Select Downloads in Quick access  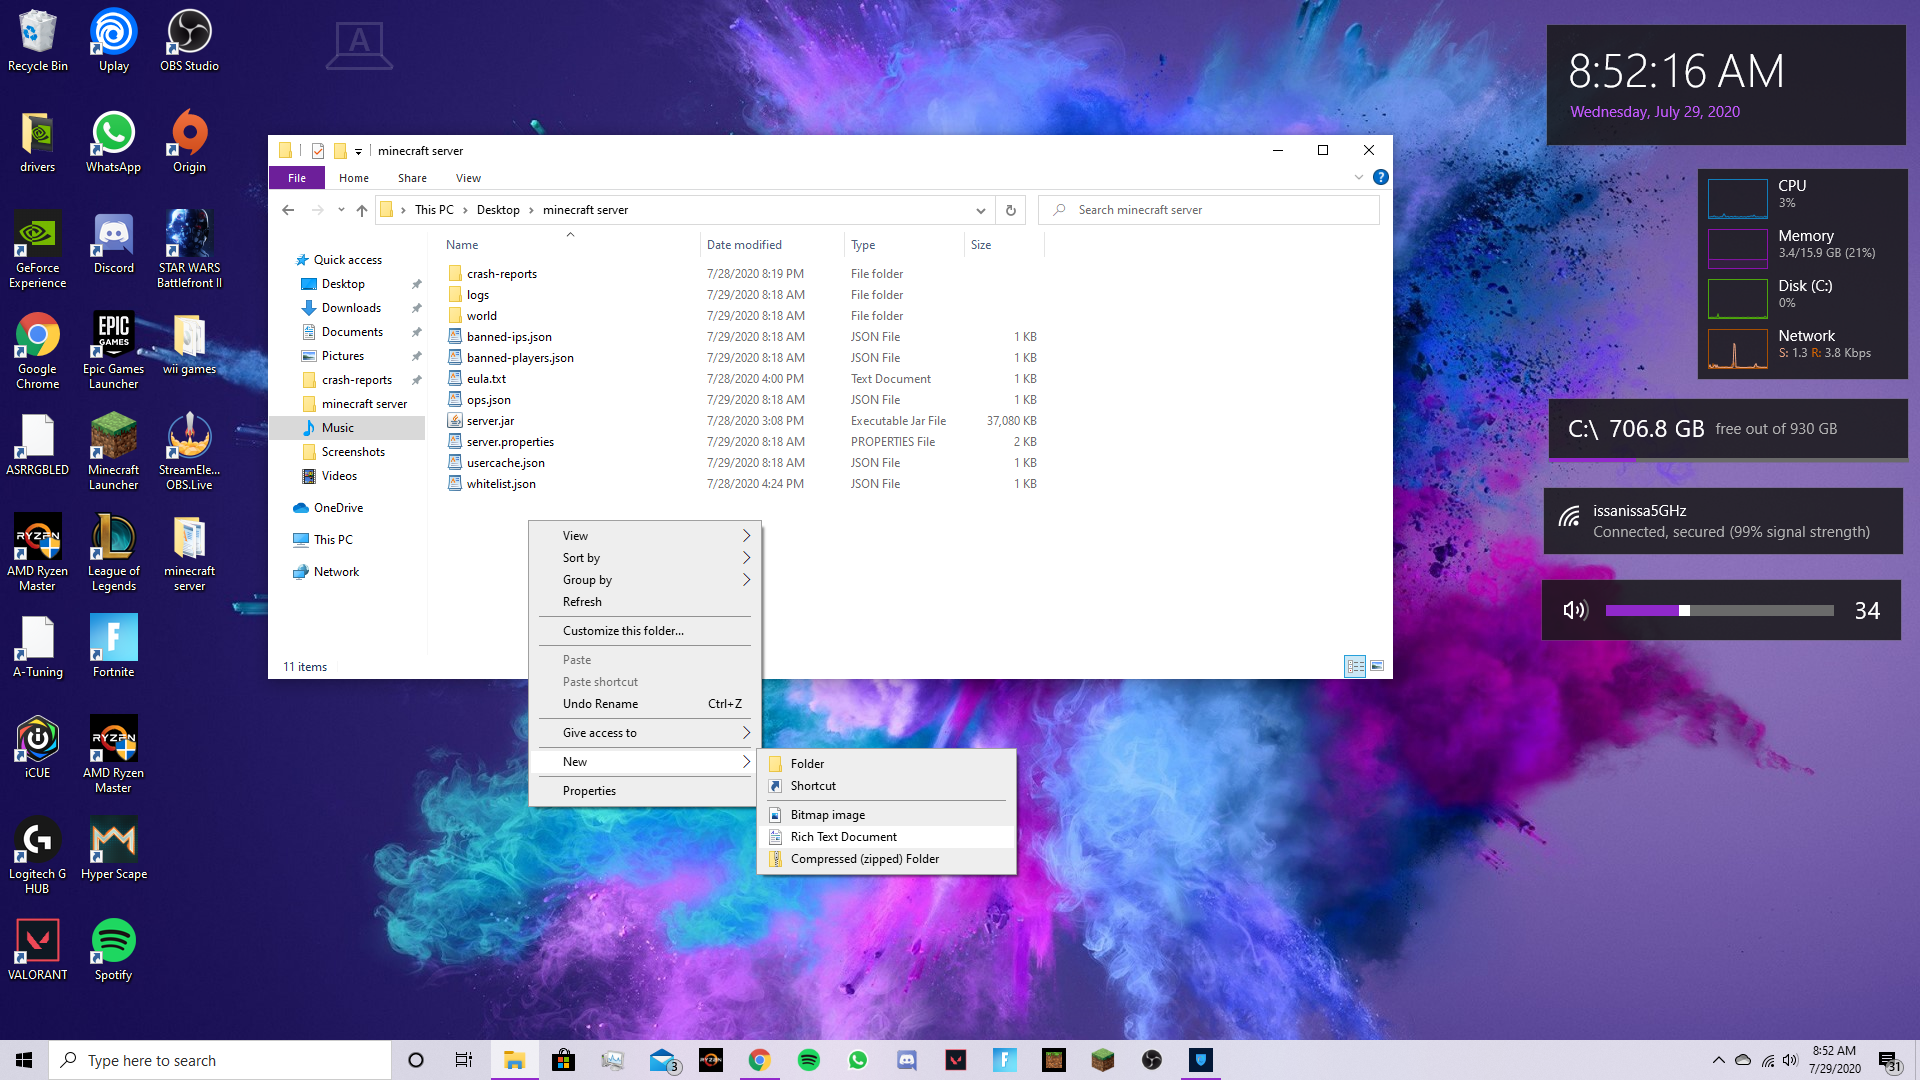coord(351,308)
